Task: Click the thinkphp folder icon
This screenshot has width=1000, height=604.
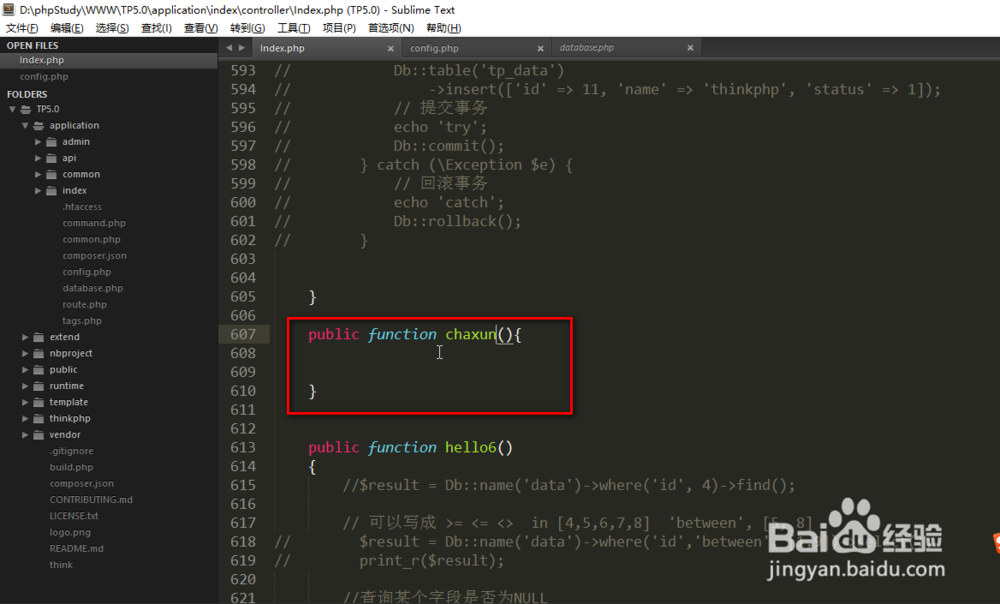Action: [39, 418]
